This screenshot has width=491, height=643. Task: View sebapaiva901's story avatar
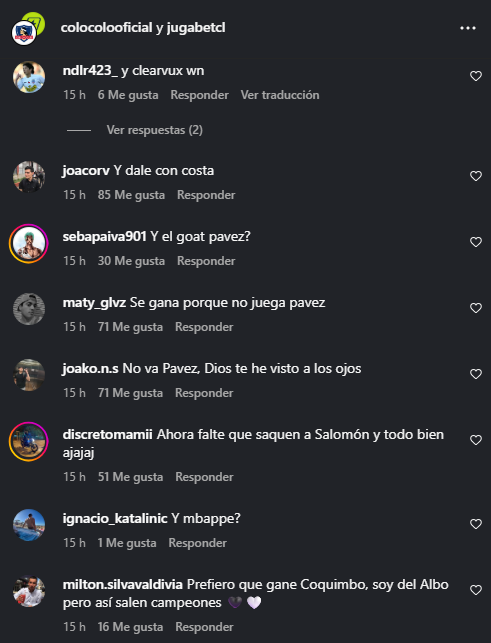coord(29,244)
